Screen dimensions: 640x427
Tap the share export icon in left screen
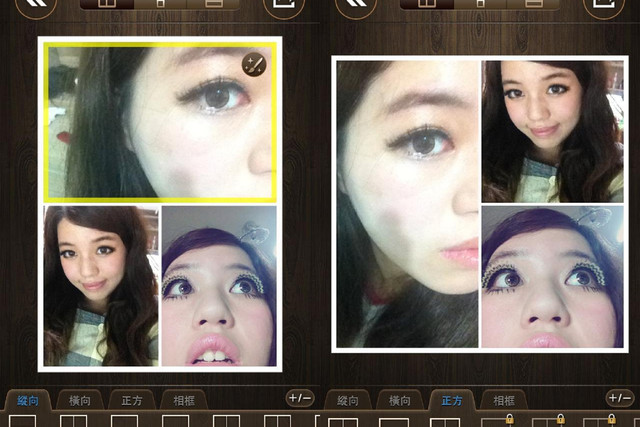point(284,5)
